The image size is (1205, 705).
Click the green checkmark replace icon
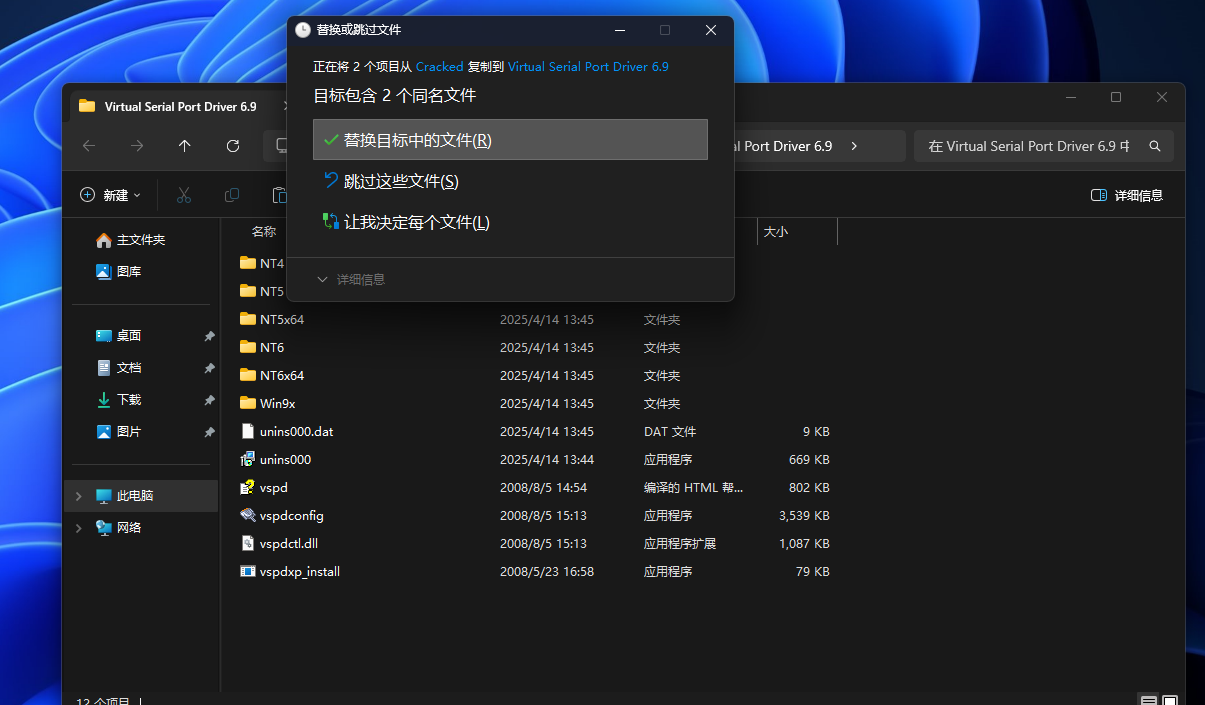[x=331, y=140]
